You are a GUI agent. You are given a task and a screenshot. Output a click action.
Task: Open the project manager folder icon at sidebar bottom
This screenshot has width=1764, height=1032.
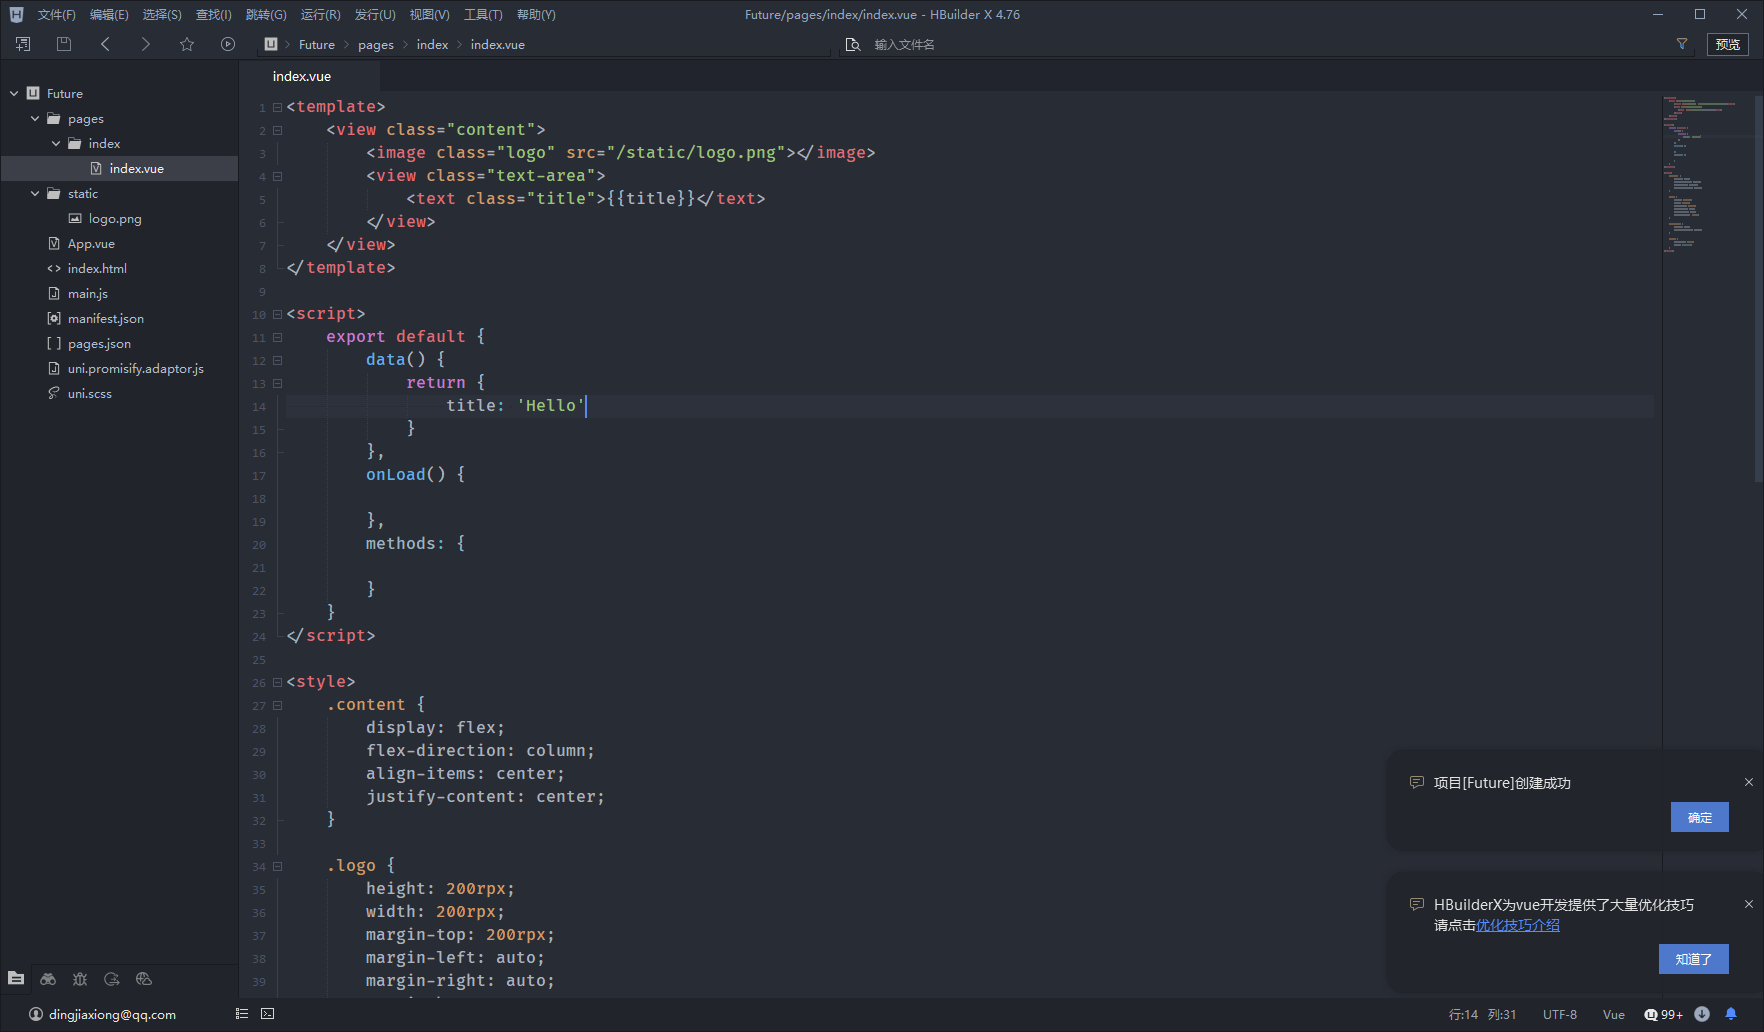tap(16, 979)
